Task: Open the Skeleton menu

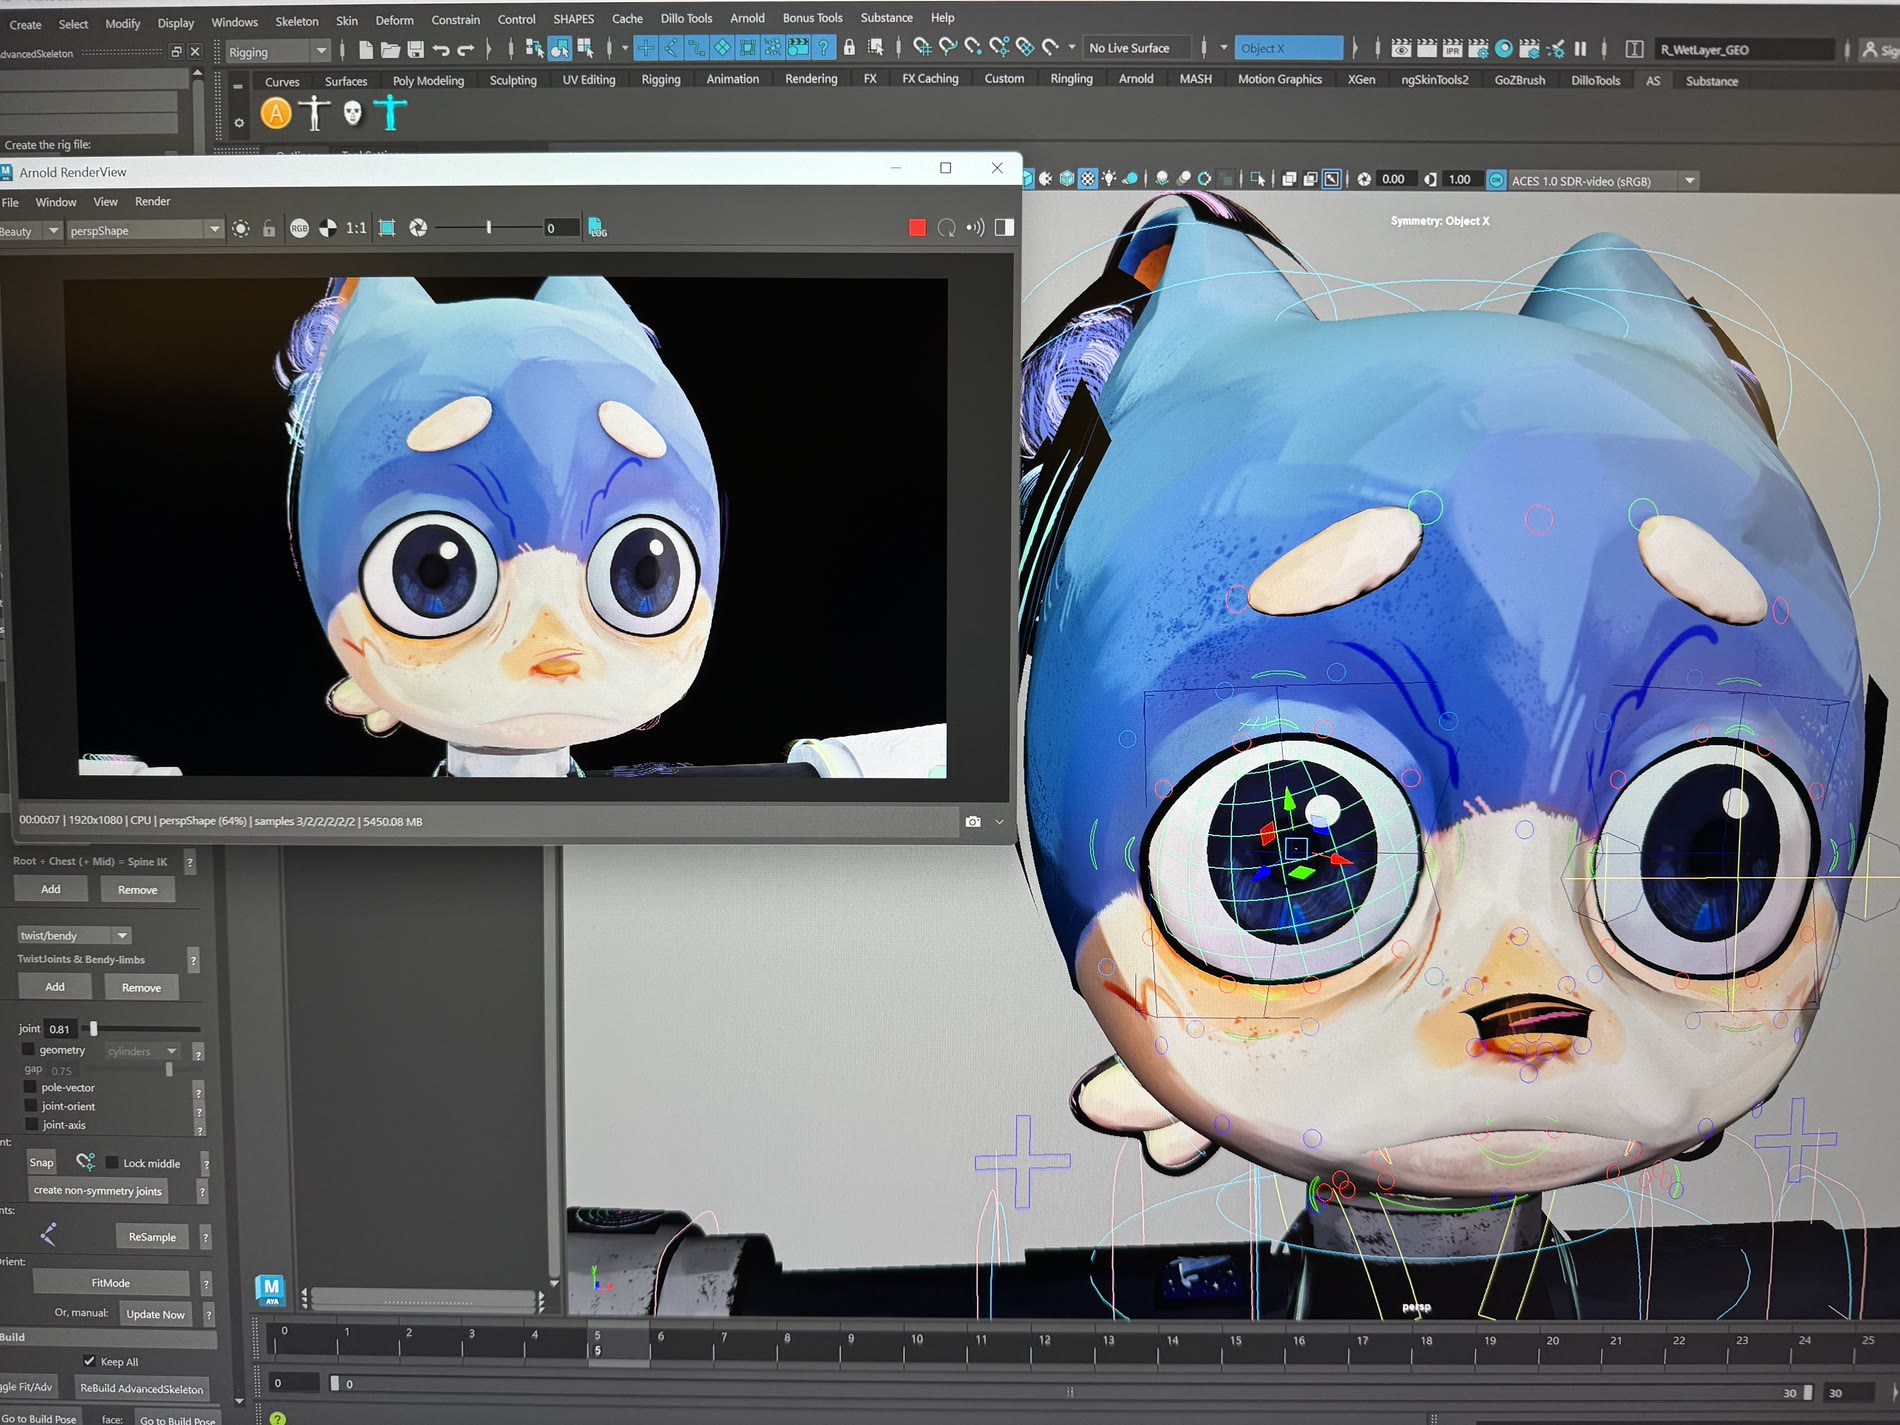Action: [x=296, y=21]
